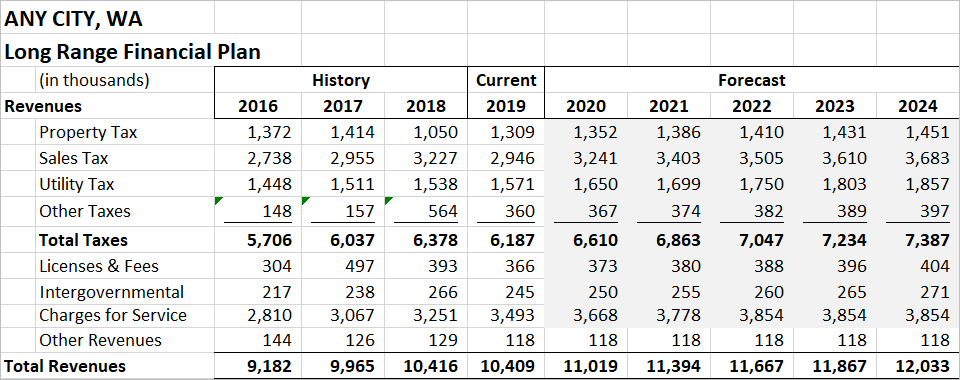Select the 'ANY CITY, WA' title cell
Image resolution: width=960 pixels, height=380 pixels.
point(73,18)
